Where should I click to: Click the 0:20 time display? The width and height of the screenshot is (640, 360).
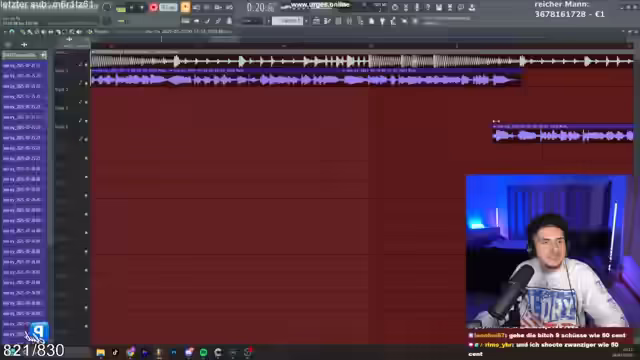(260, 7)
